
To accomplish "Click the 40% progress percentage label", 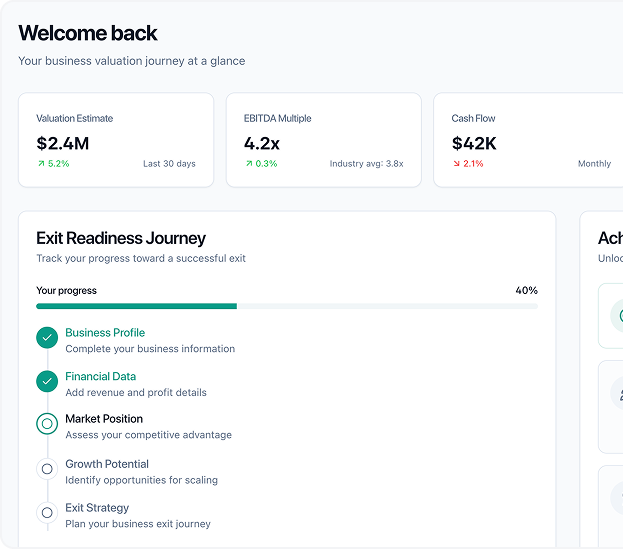I will pos(526,291).
